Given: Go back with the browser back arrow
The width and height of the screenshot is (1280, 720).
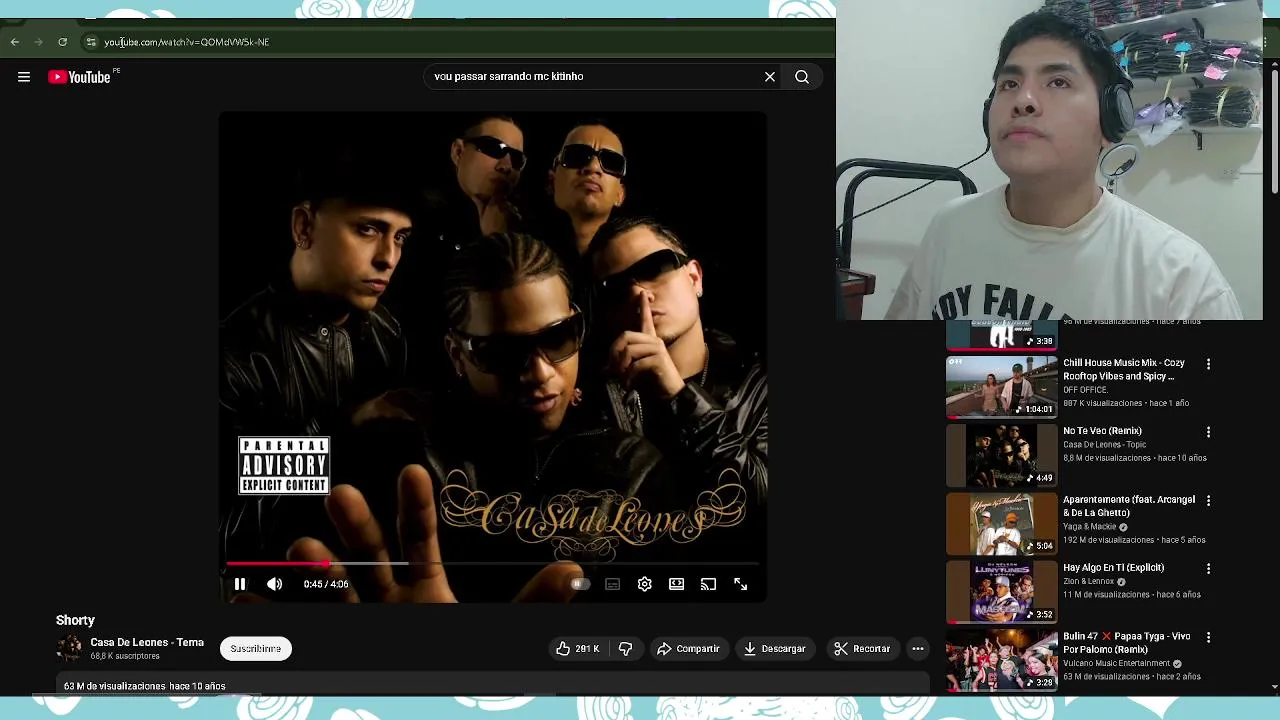Looking at the screenshot, I should [14, 42].
